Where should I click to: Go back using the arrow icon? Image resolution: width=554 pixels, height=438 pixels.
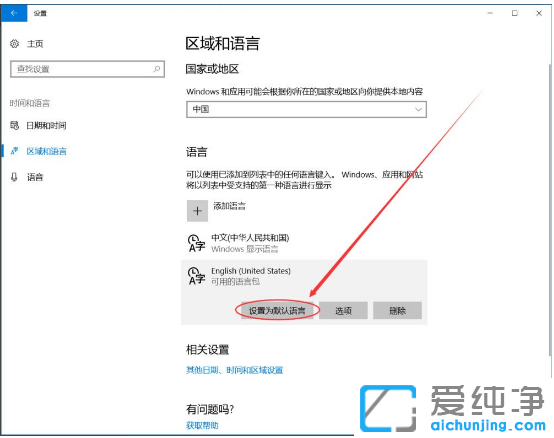[14, 13]
